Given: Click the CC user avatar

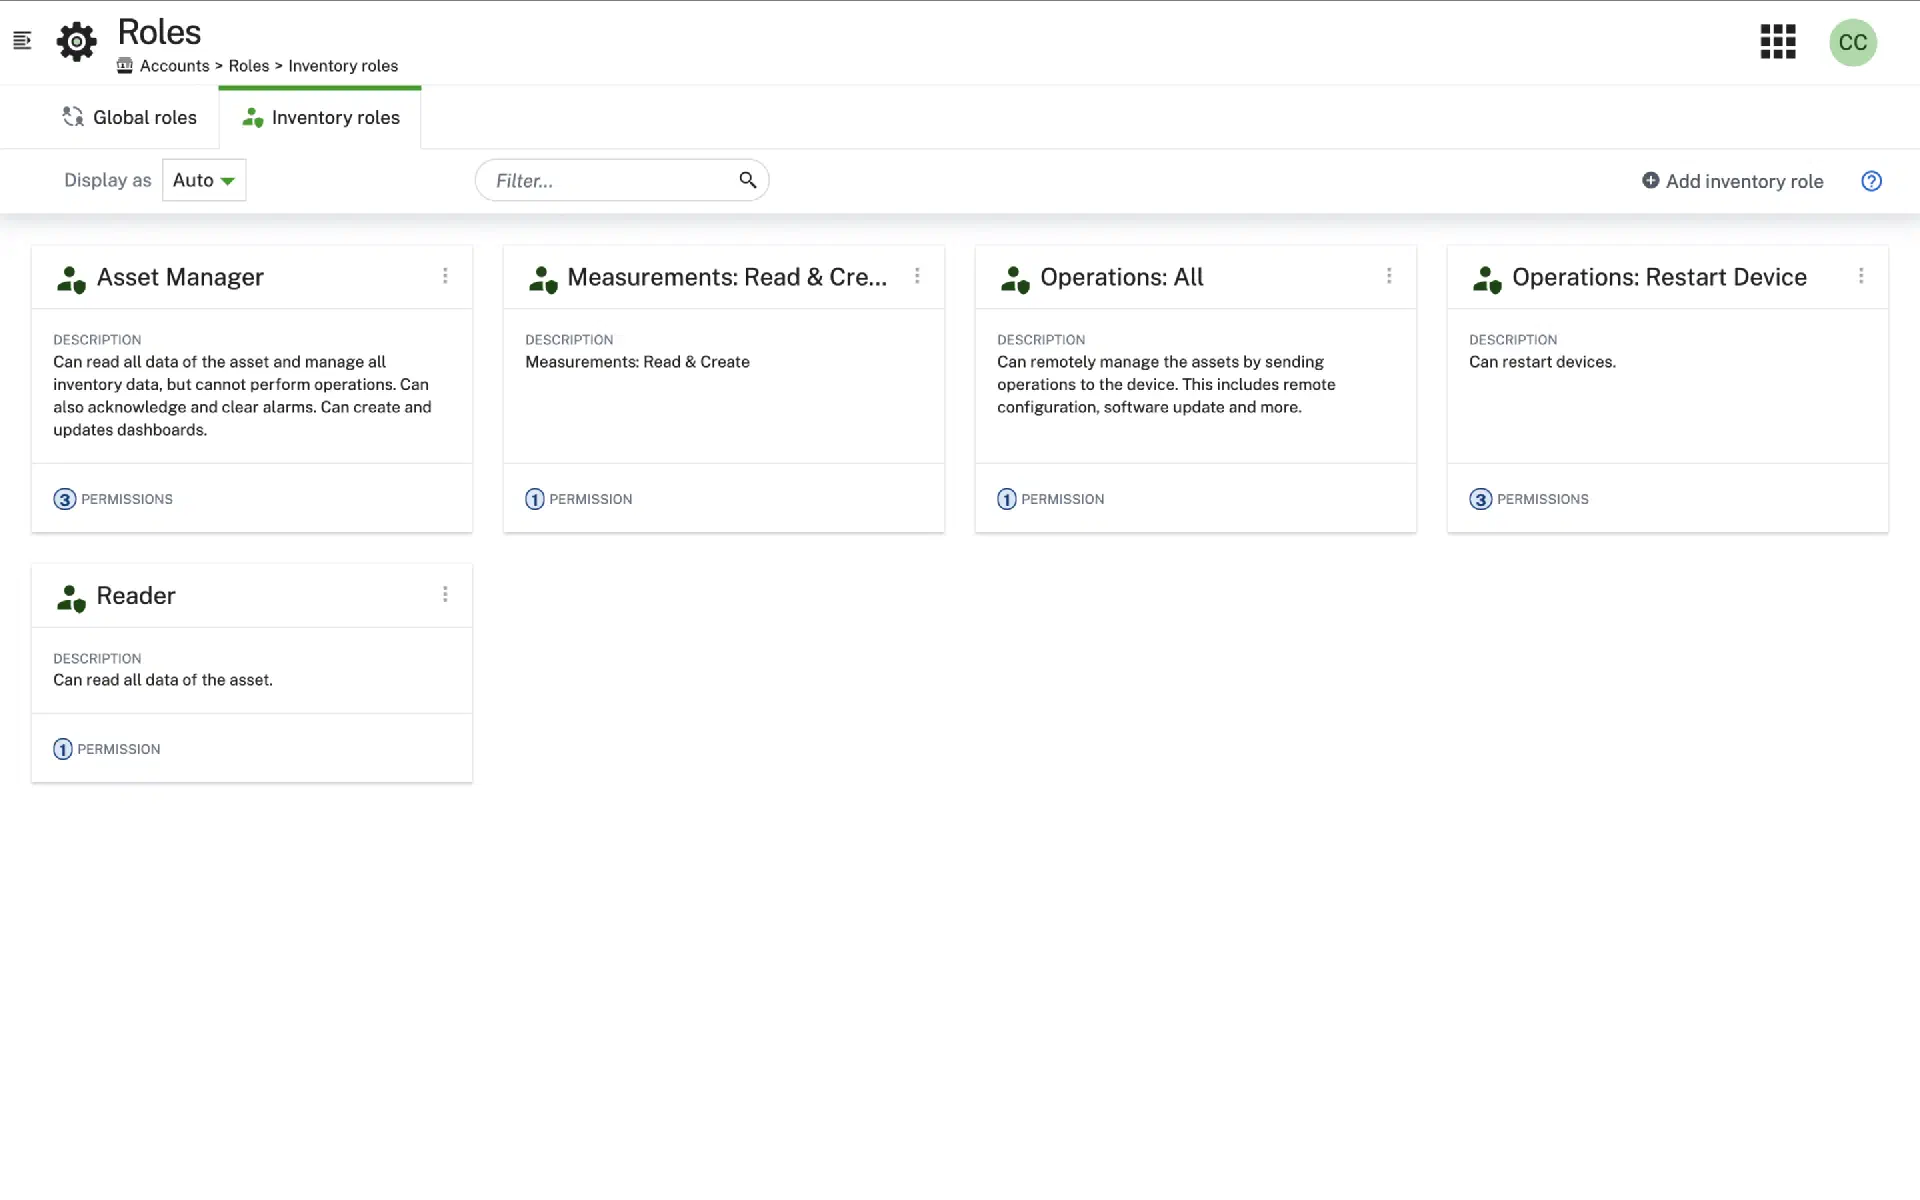Looking at the screenshot, I should coord(1852,42).
